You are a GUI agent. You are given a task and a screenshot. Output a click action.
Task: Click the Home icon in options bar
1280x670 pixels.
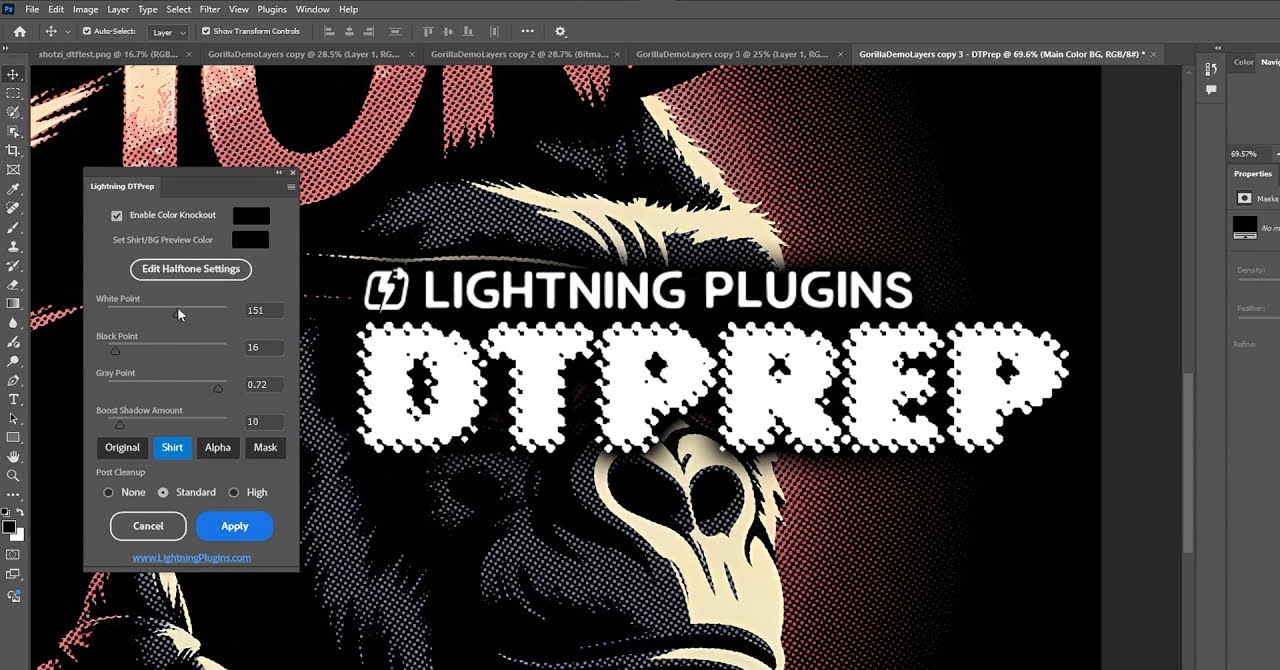tap(19, 32)
